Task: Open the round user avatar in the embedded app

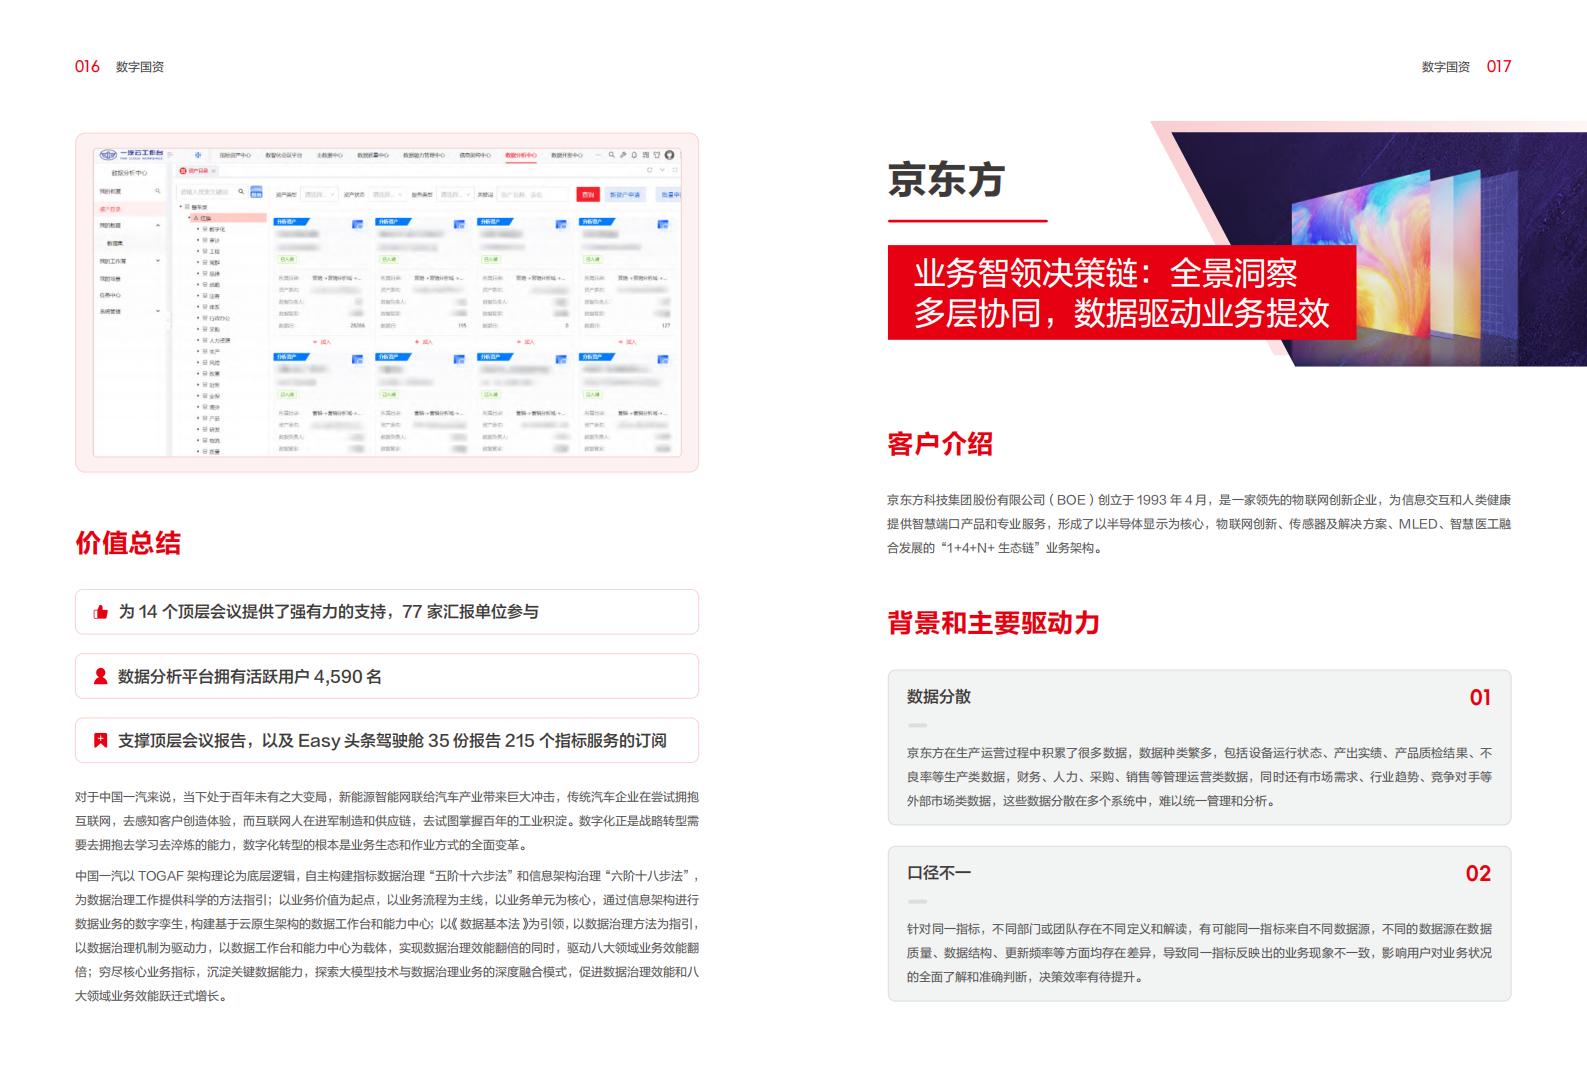Action: tap(670, 155)
